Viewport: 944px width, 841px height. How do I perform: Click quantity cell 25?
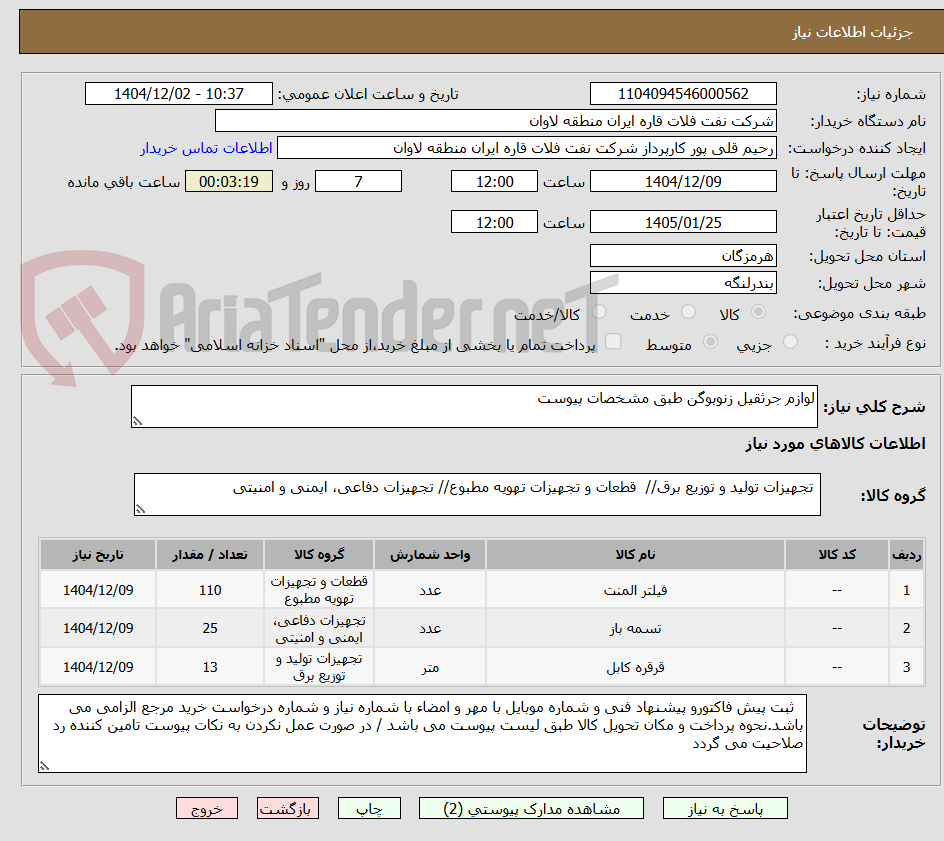(x=210, y=628)
